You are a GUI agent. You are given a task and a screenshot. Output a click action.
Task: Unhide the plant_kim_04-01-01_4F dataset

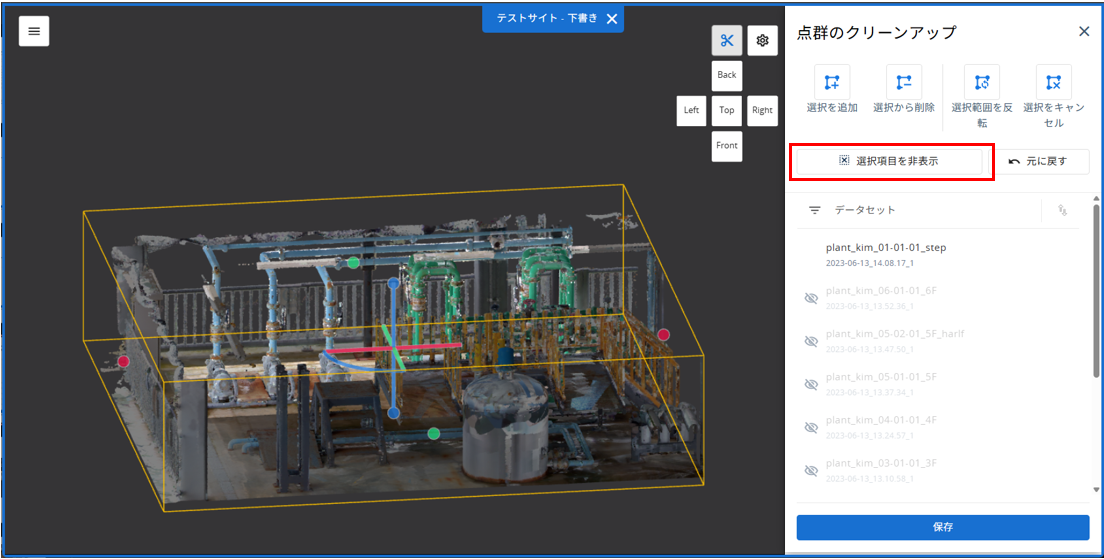(811, 427)
